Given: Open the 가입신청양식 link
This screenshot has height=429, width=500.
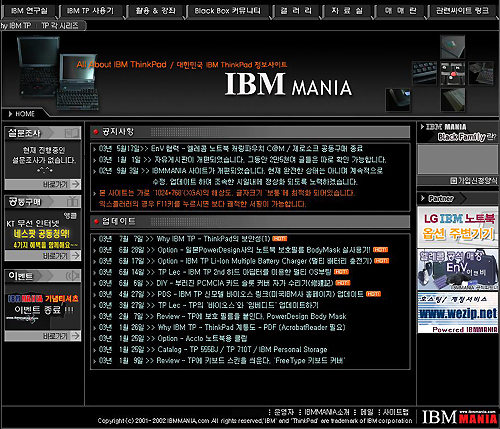Looking at the screenshot, I should click(x=474, y=181).
